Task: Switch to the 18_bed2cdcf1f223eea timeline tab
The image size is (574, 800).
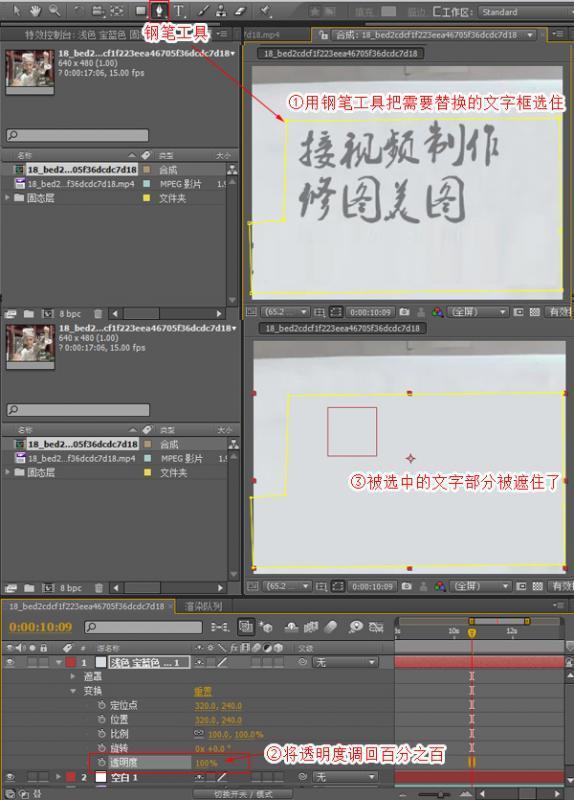Action: (x=87, y=606)
